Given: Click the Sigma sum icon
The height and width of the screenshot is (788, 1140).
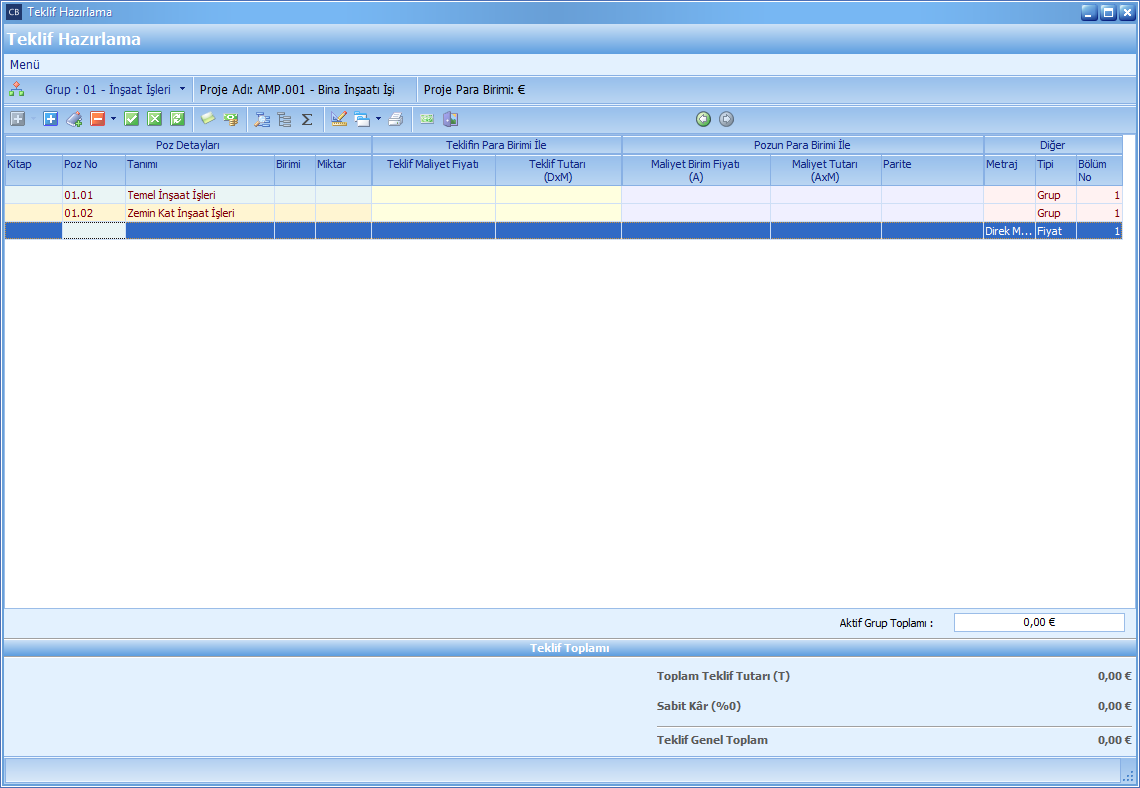Looking at the screenshot, I should (x=307, y=119).
